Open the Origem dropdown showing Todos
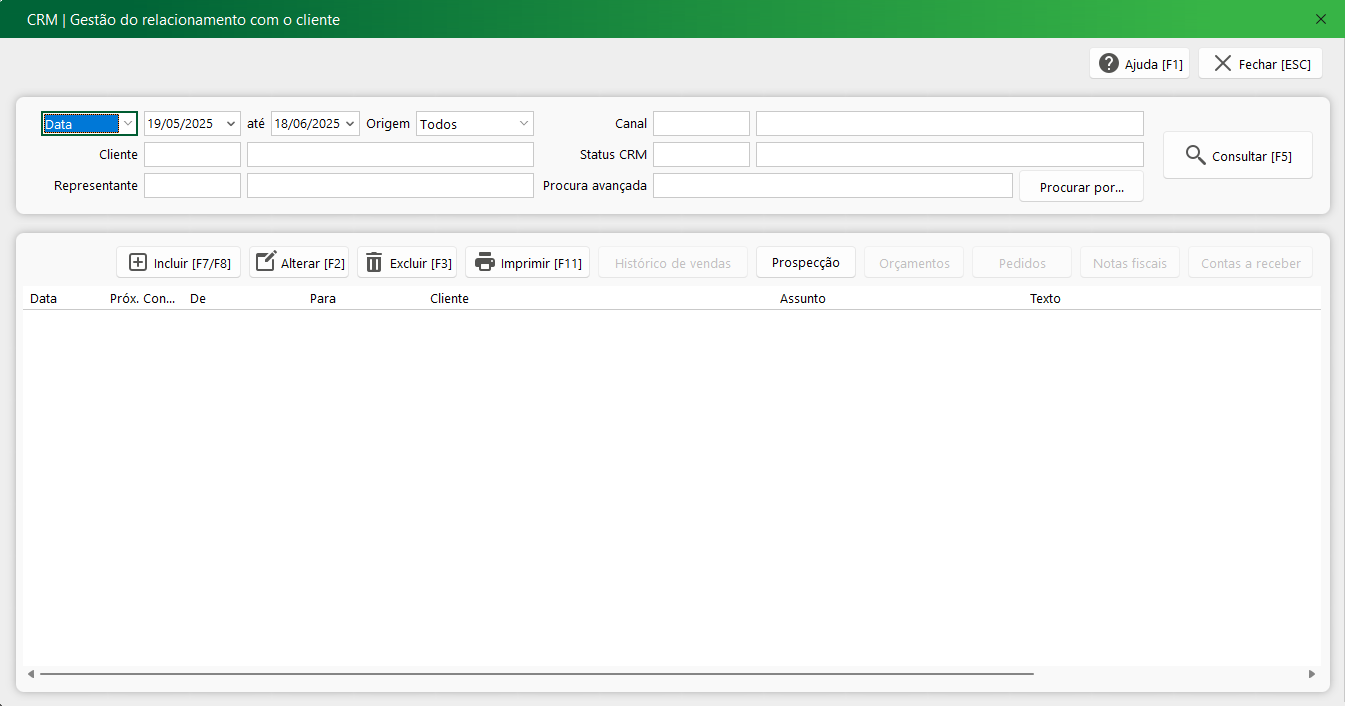Screen dimensions: 1345x706 click(x=524, y=124)
